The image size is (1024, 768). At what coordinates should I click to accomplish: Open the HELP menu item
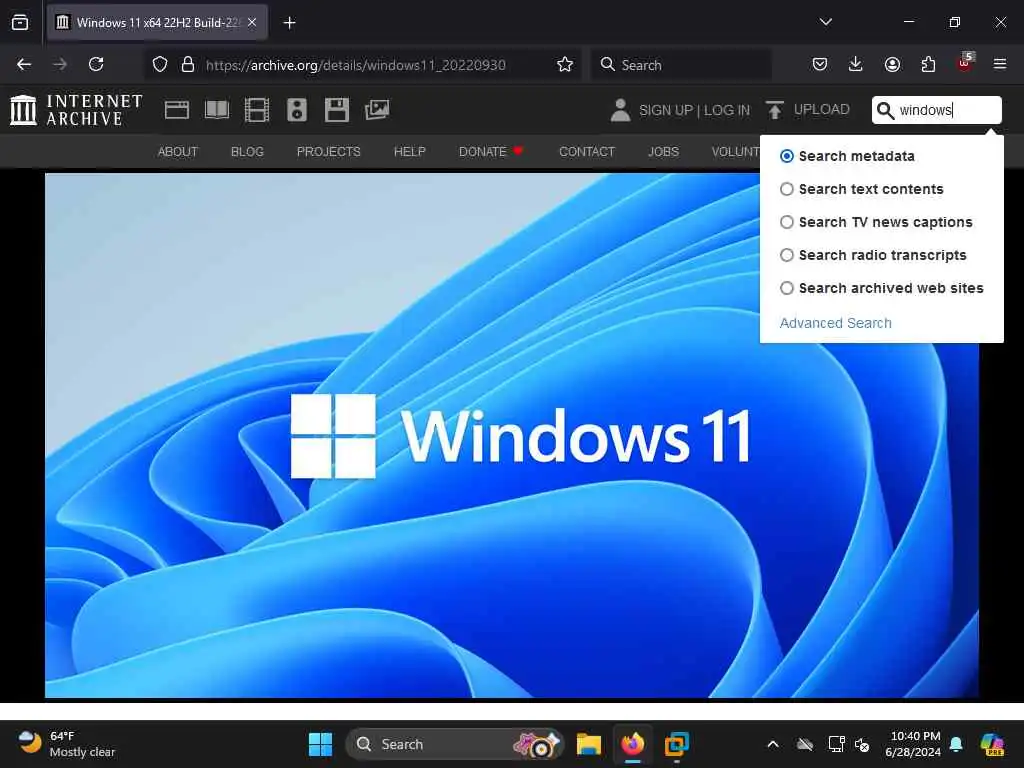pyautogui.click(x=409, y=152)
